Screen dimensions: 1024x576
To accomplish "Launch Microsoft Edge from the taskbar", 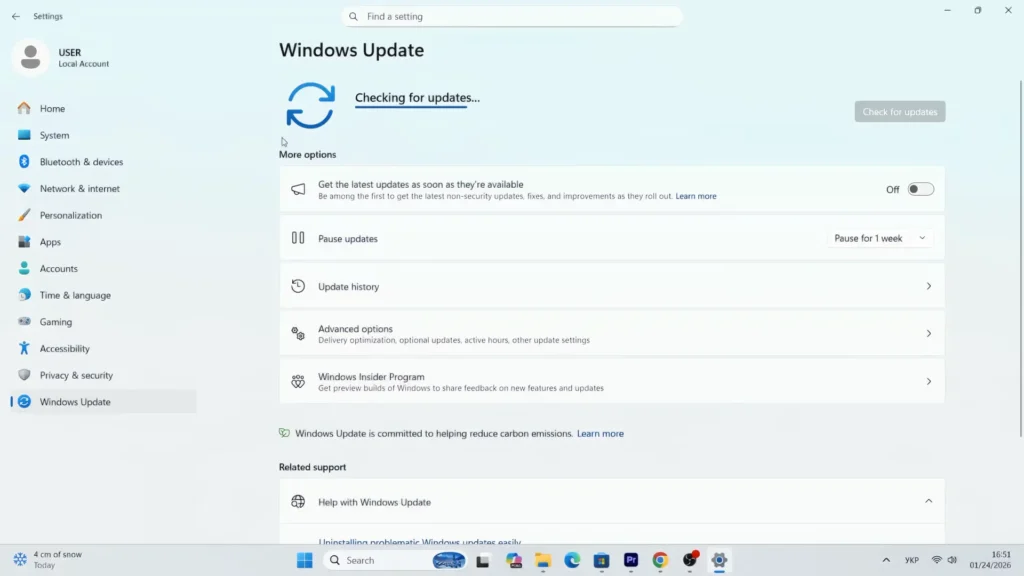I will point(572,560).
